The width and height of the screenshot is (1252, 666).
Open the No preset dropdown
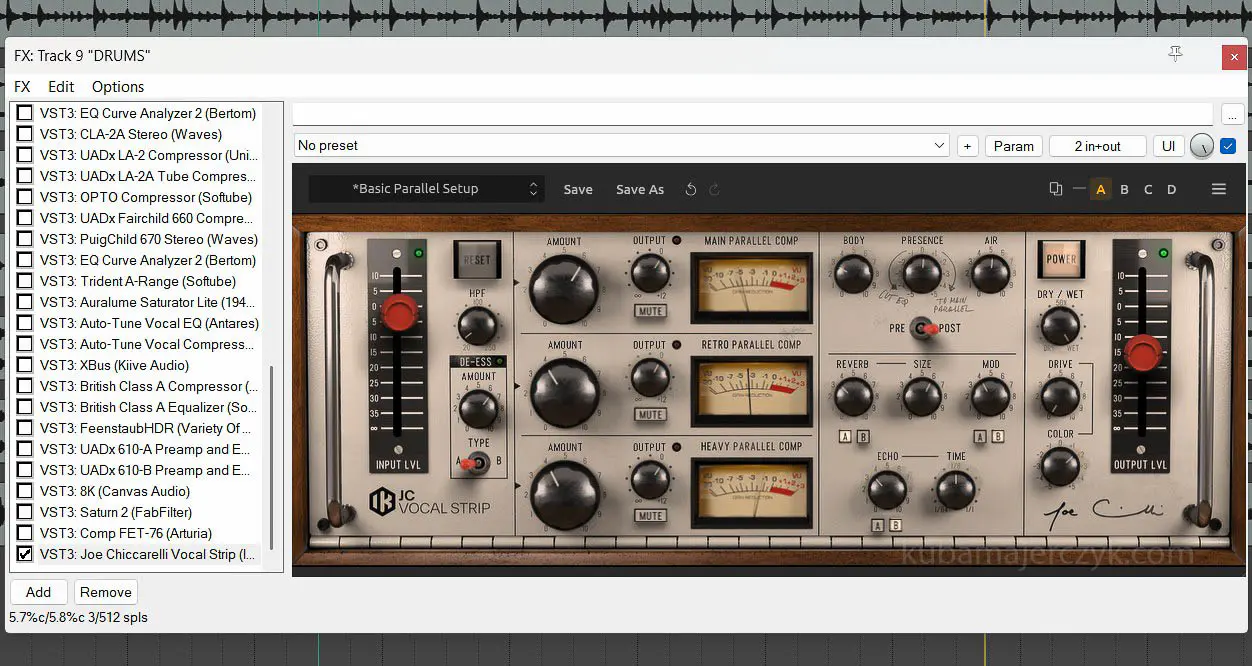tap(621, 146)
